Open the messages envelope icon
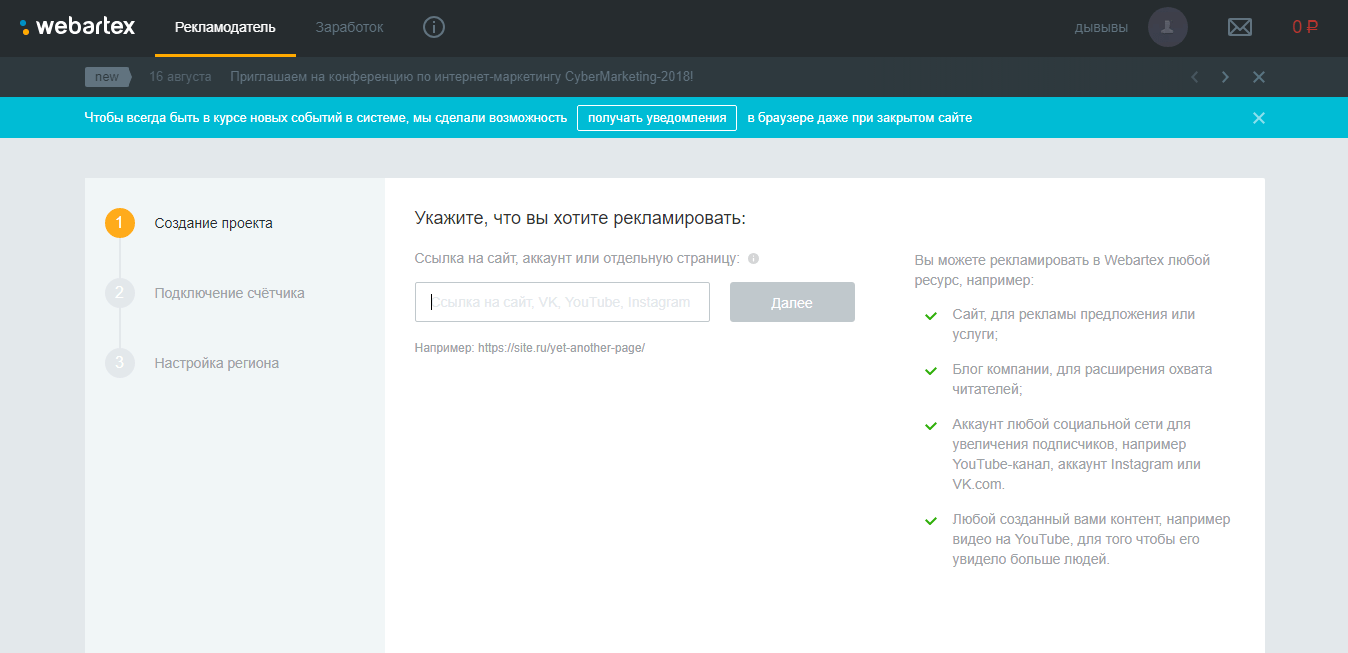The image size is (1348, 653). [1239, 27]
